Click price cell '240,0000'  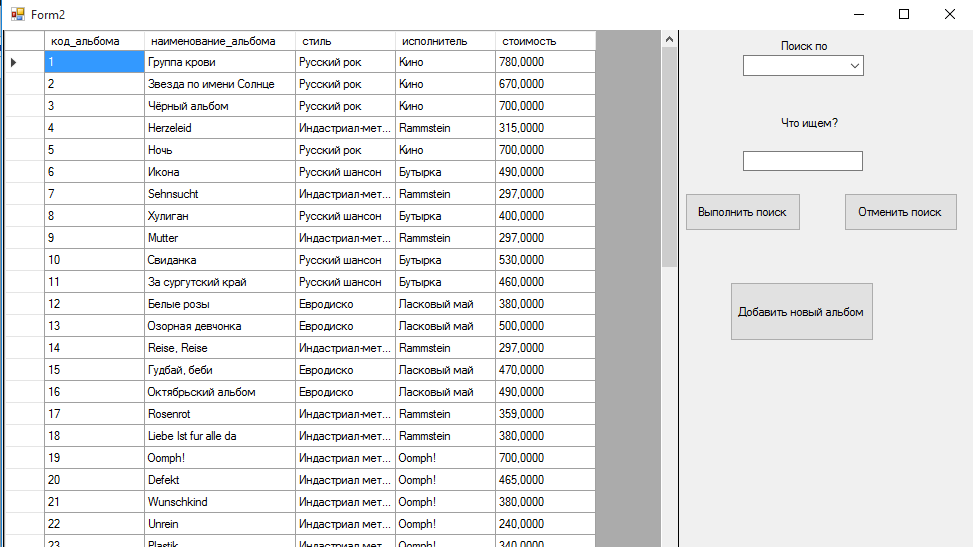(545, 524)
